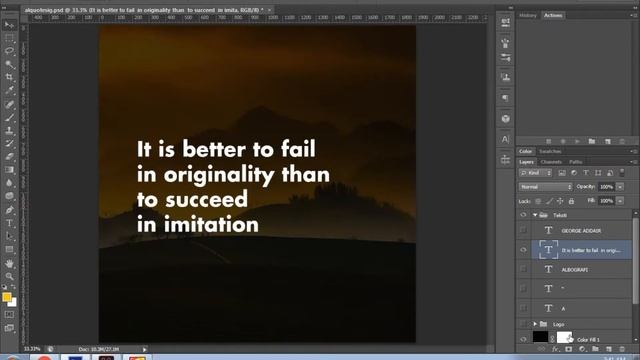Click the Color Fill 1 black thumbnail
The image size is (640, 360).
pos(540,337)
